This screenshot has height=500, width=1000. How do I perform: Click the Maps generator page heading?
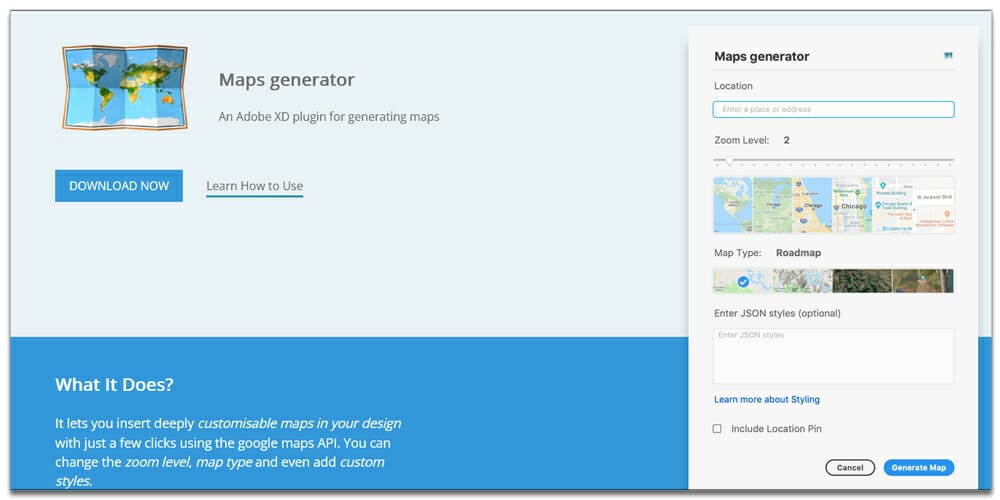tap(286, 80)
